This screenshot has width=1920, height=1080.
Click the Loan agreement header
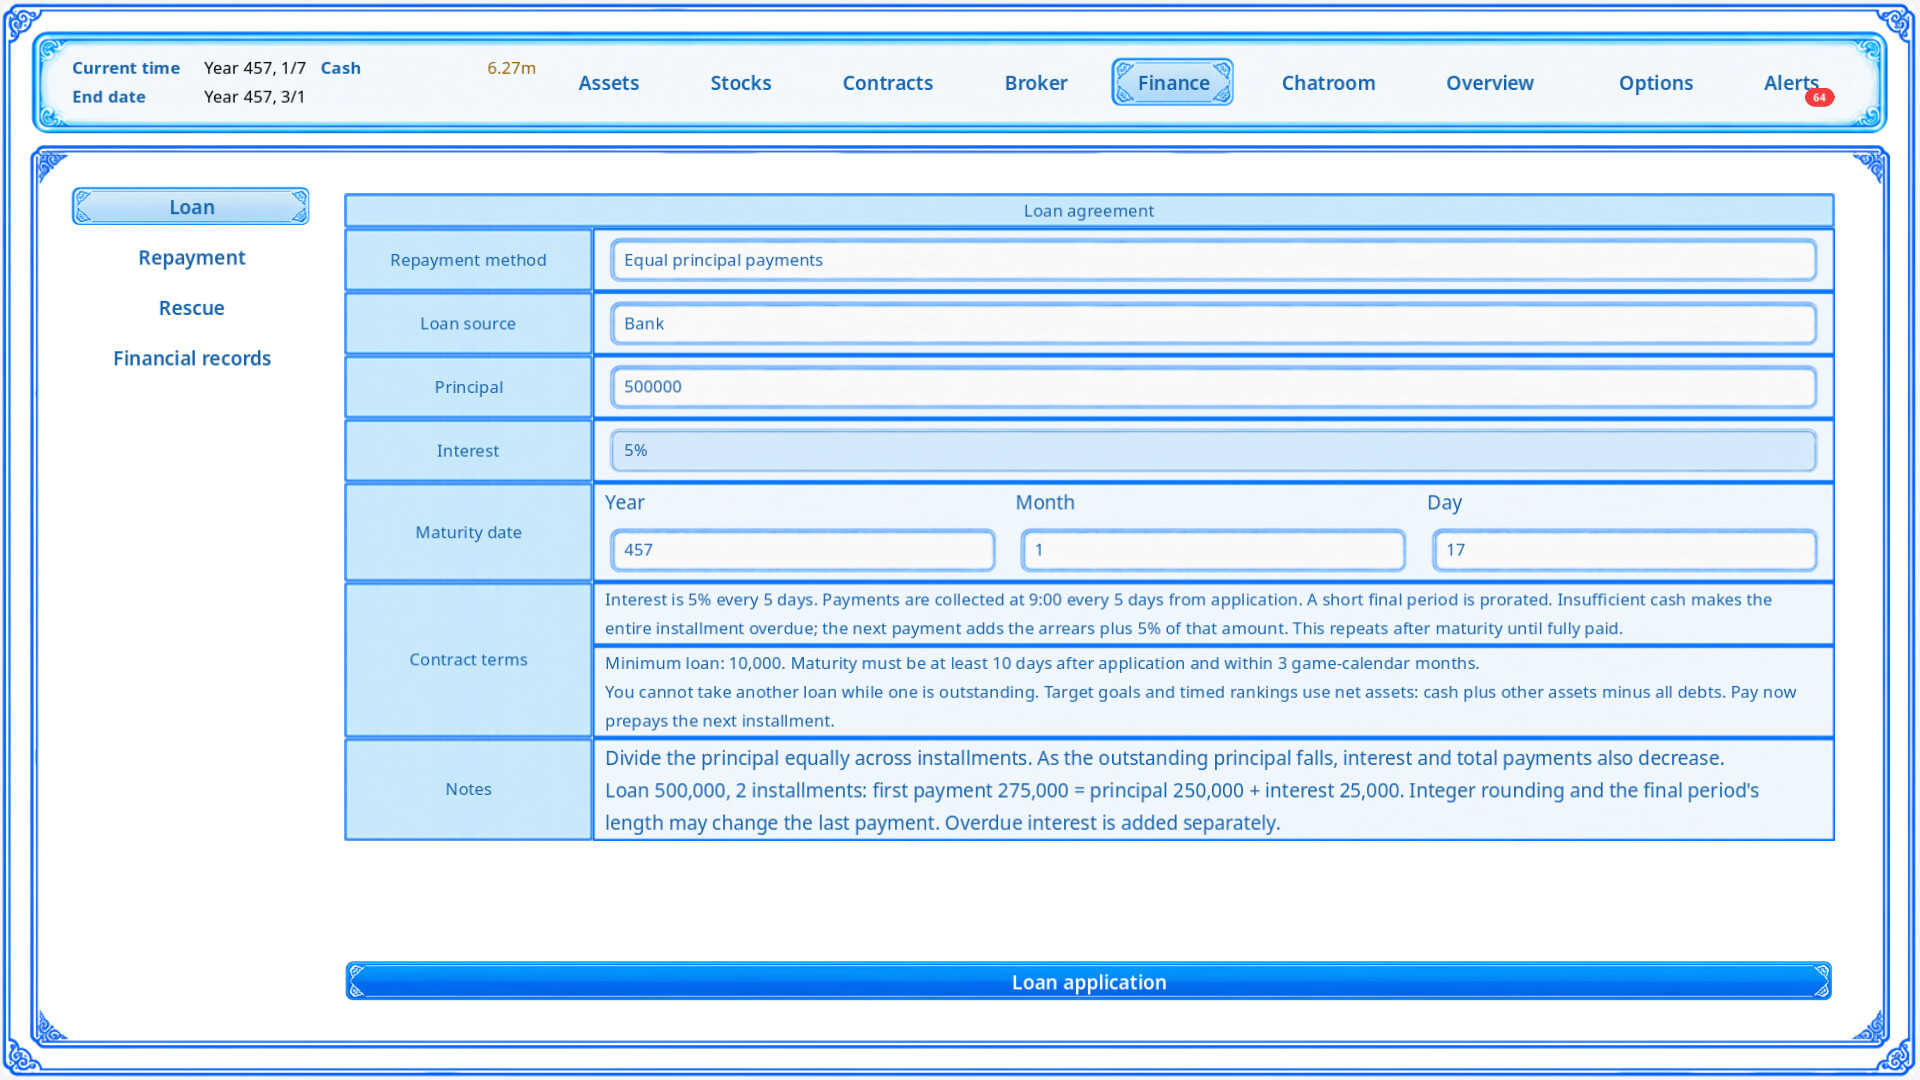tap(1089, 211)
